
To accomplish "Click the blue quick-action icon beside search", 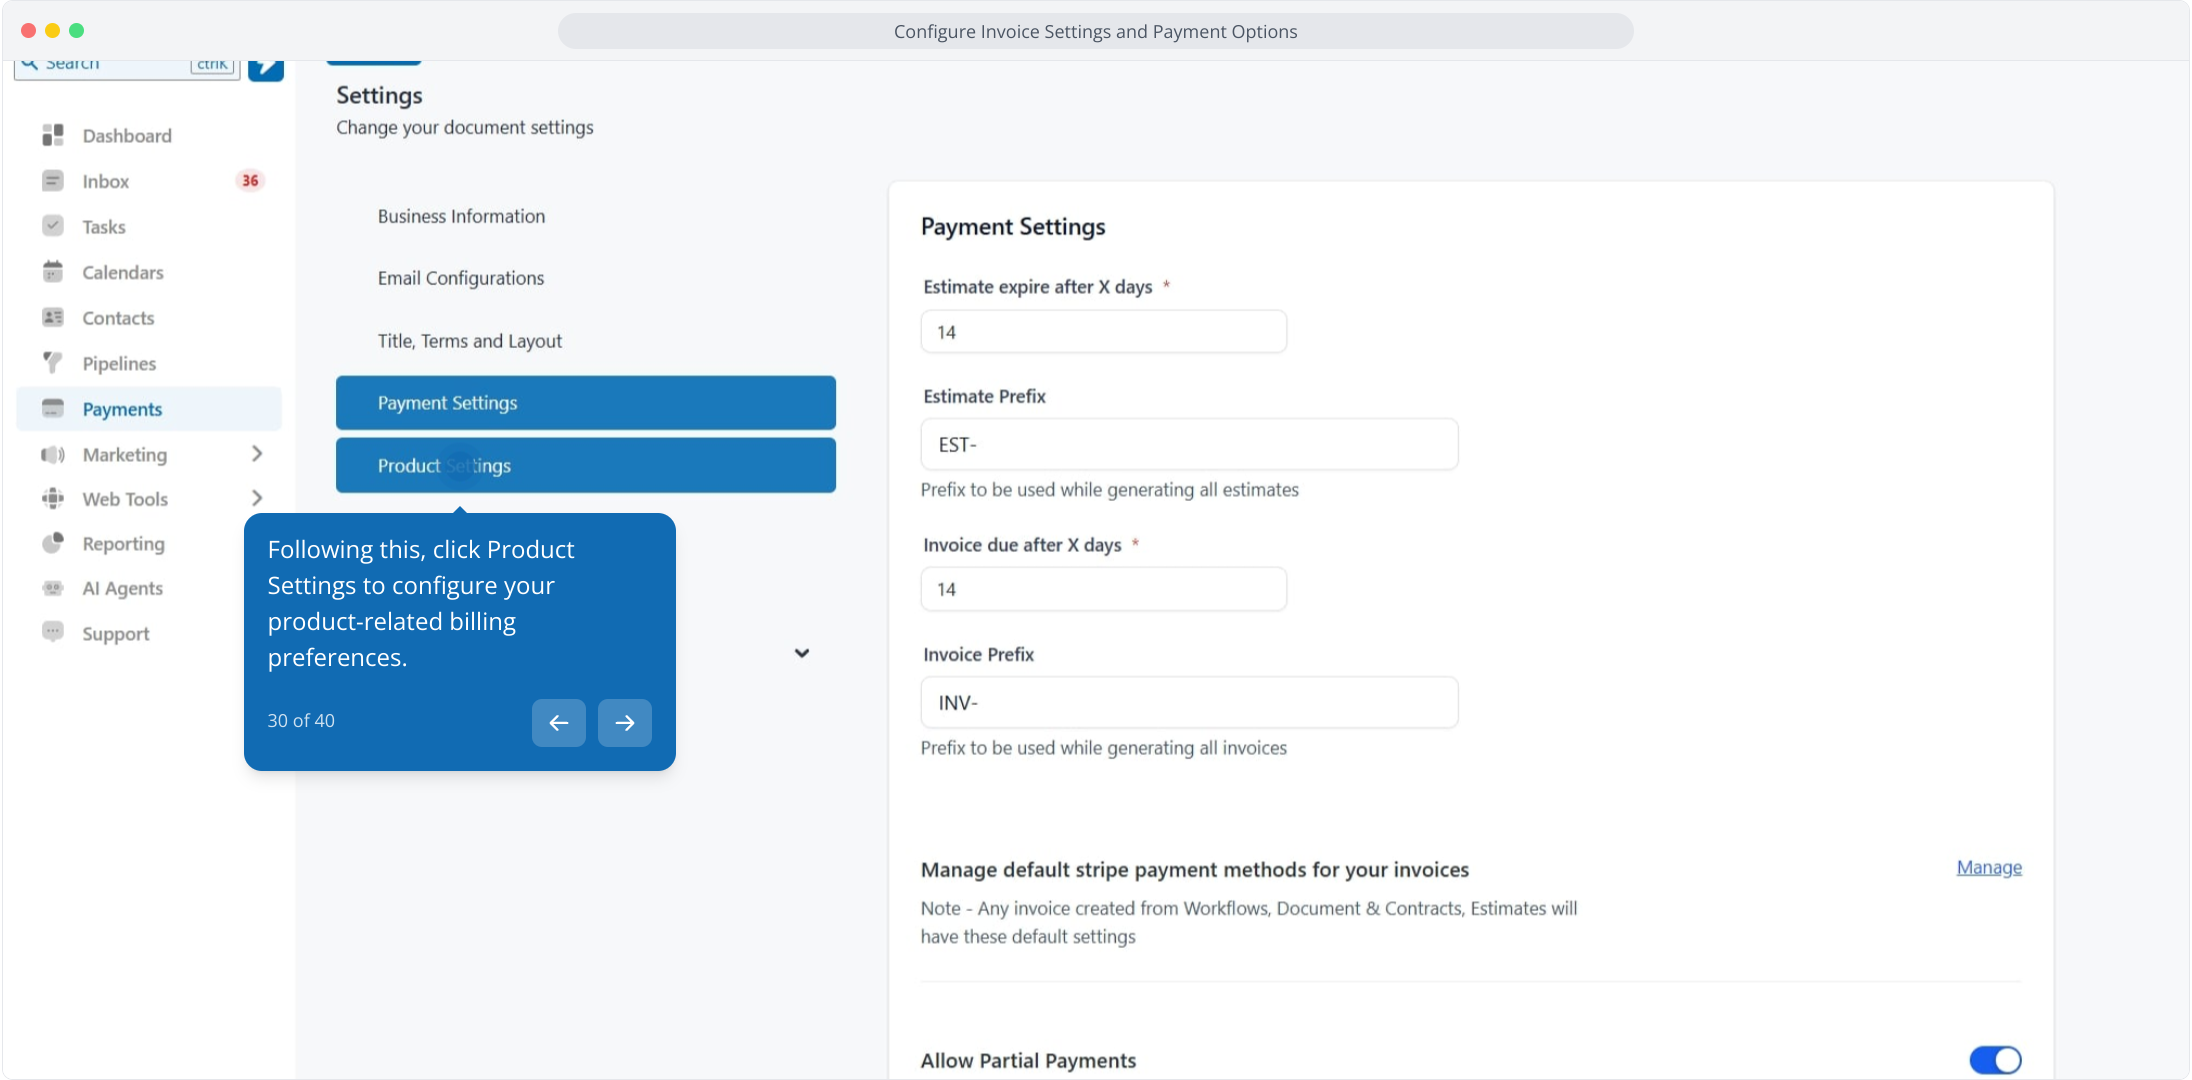I will click(266, 68).
